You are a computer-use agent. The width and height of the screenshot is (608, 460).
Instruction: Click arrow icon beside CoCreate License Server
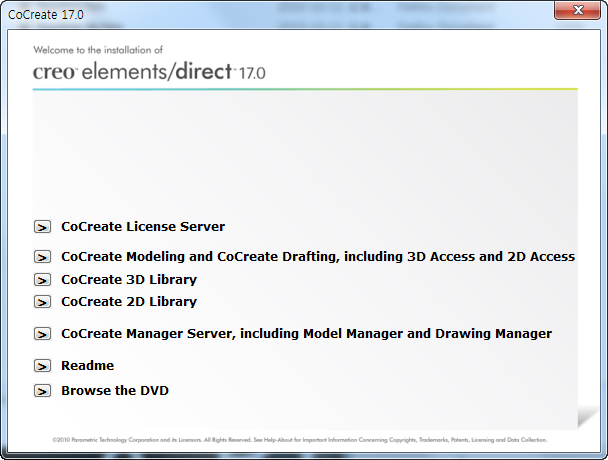click(42, 227)
